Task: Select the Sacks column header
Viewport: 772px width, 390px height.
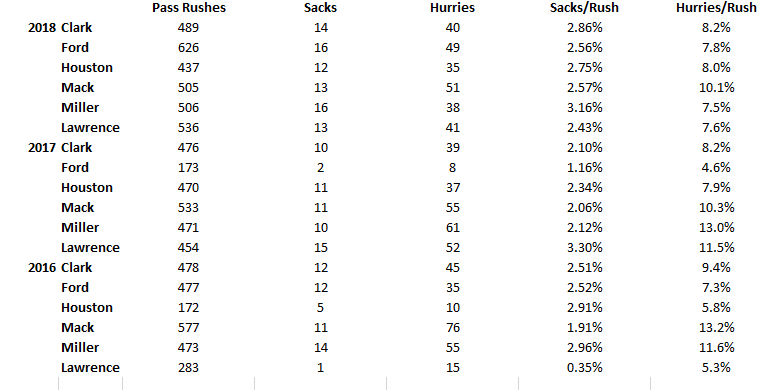Action: click(321, 8)
